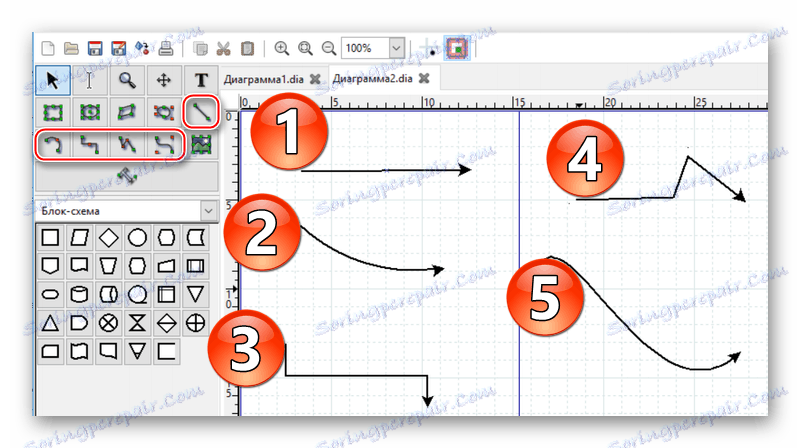Switch to the Диаграмма2.dia tab

click(x=372, y=79)
